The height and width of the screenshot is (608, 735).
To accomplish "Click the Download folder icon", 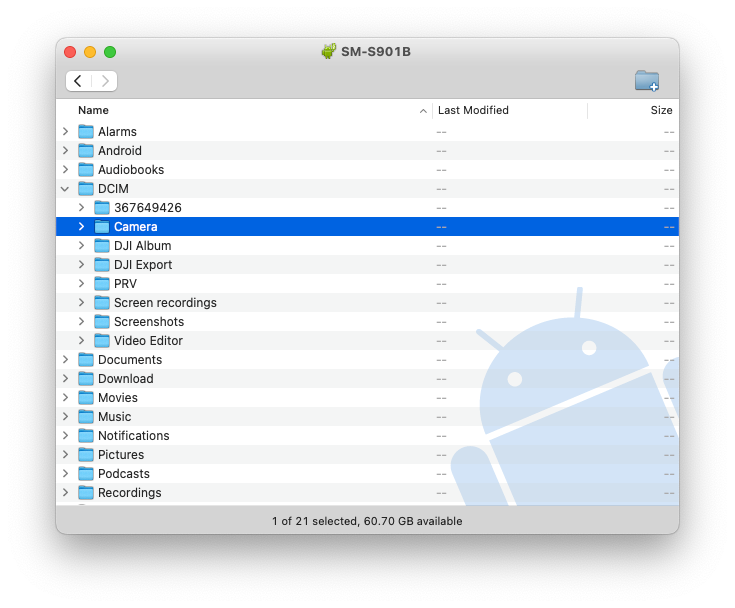I will 86,378.
